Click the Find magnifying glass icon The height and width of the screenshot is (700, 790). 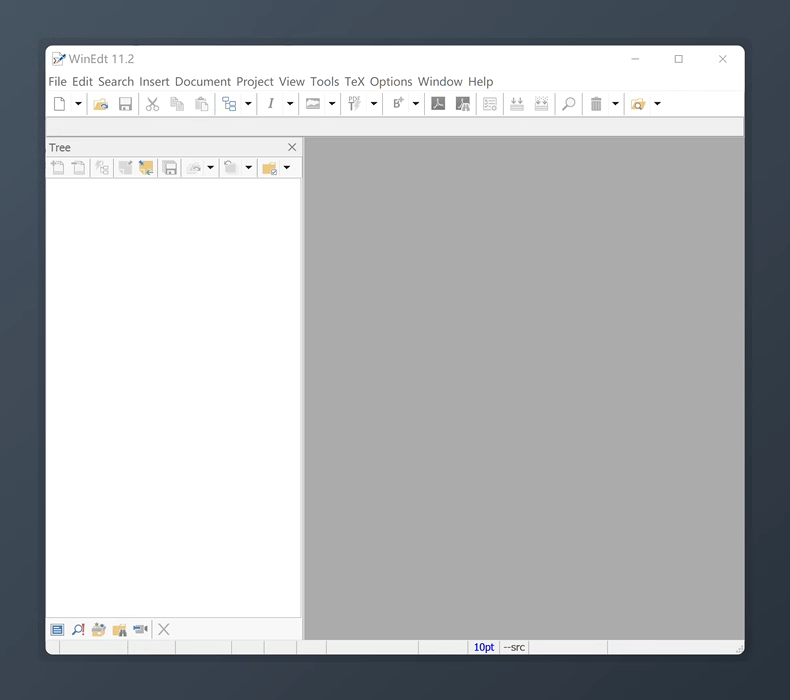click(568, 104)
